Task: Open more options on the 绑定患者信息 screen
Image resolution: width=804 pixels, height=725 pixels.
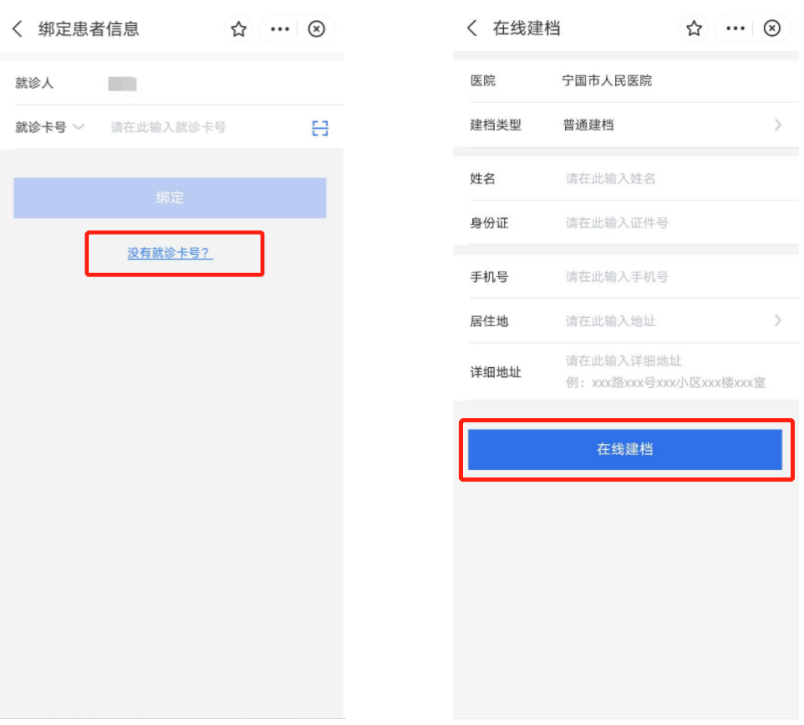Action: point(279,29)
